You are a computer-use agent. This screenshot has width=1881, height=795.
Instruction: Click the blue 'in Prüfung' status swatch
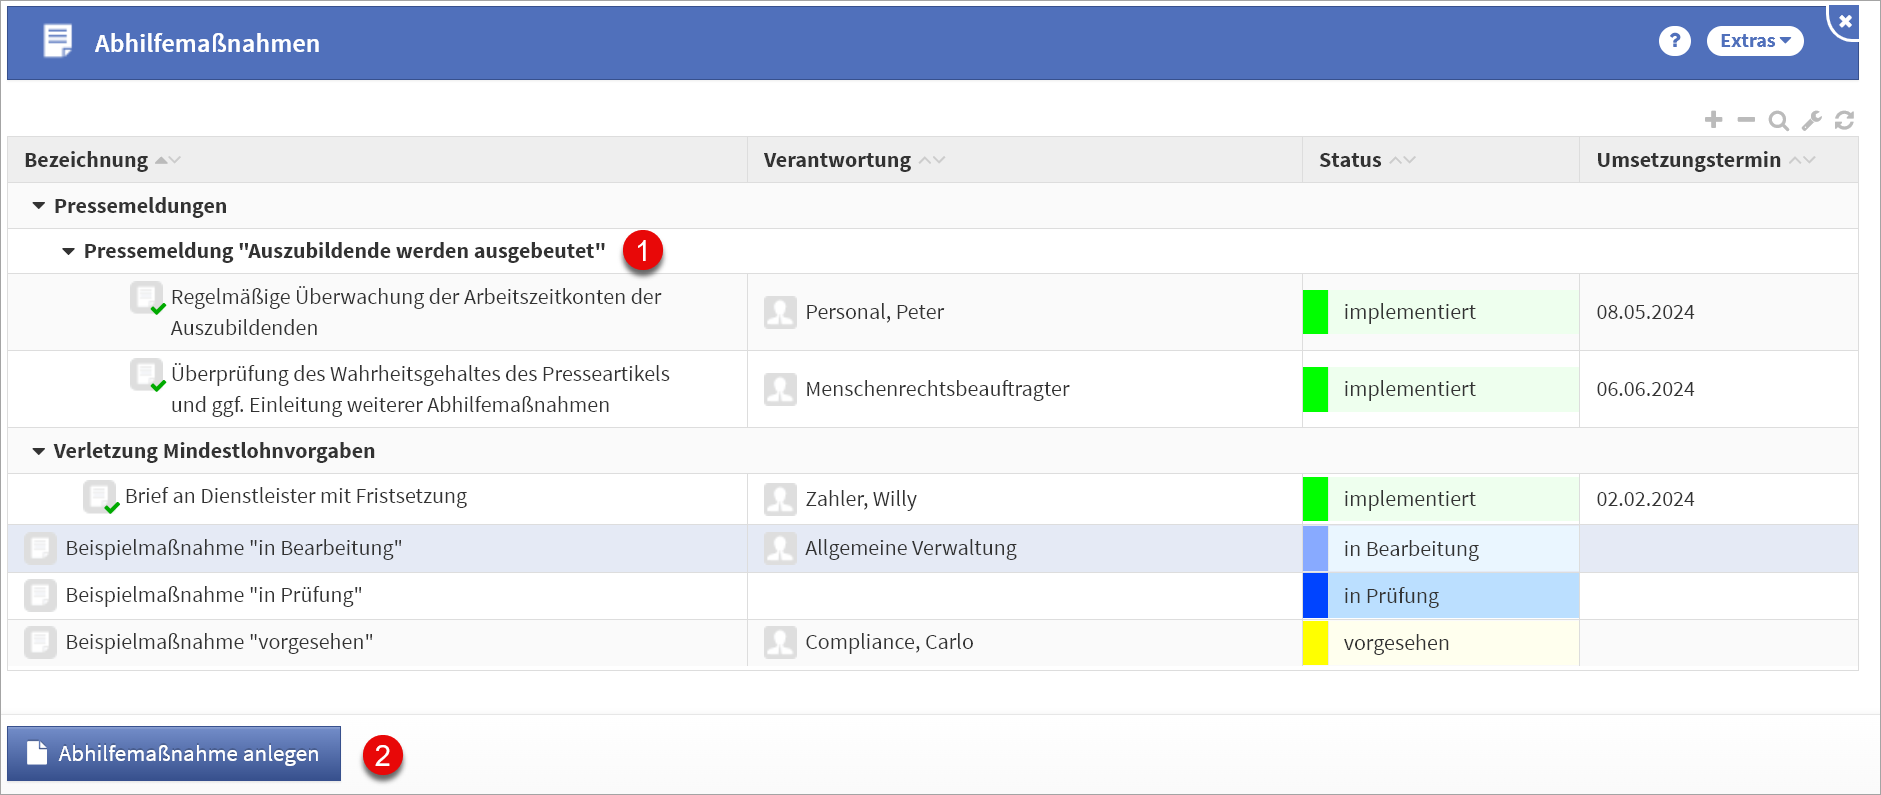(x=1315, y=596)
